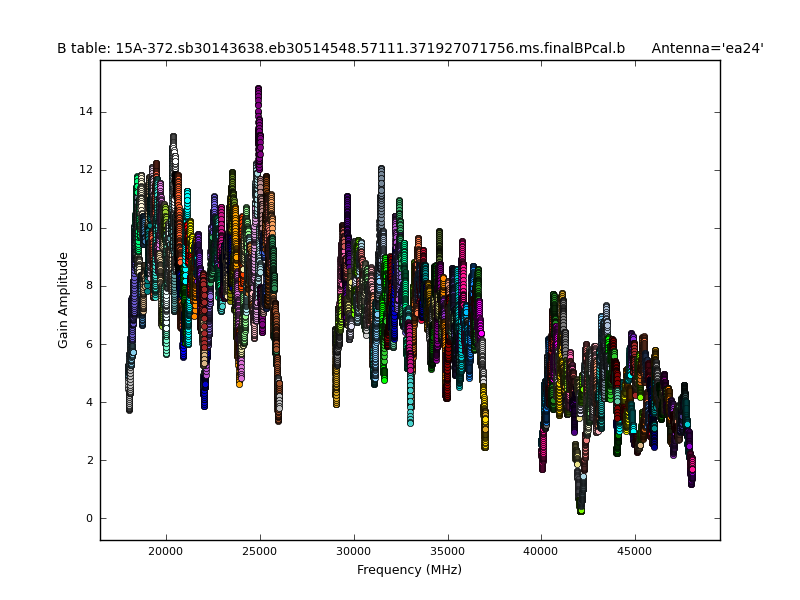Click the 4 y-axis tick label
The image size is (800, 600).
click(90, 402)
